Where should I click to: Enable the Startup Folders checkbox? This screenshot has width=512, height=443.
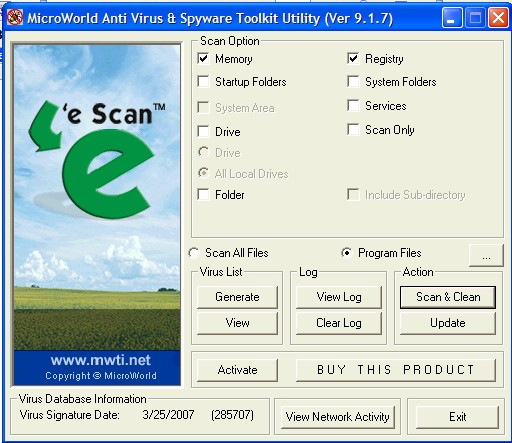(203, 81)
